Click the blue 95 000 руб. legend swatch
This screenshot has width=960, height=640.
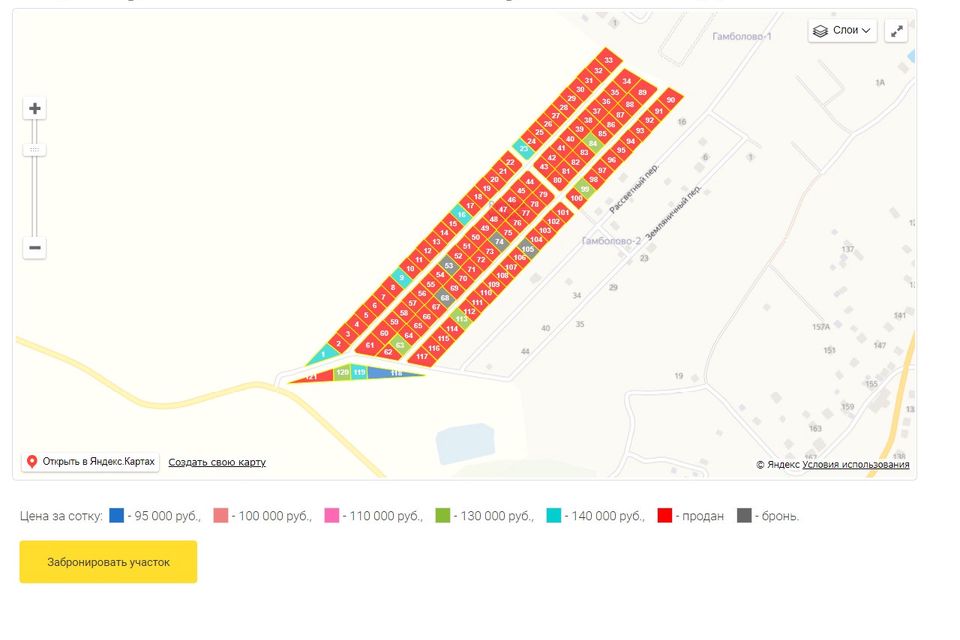point(116,516)
